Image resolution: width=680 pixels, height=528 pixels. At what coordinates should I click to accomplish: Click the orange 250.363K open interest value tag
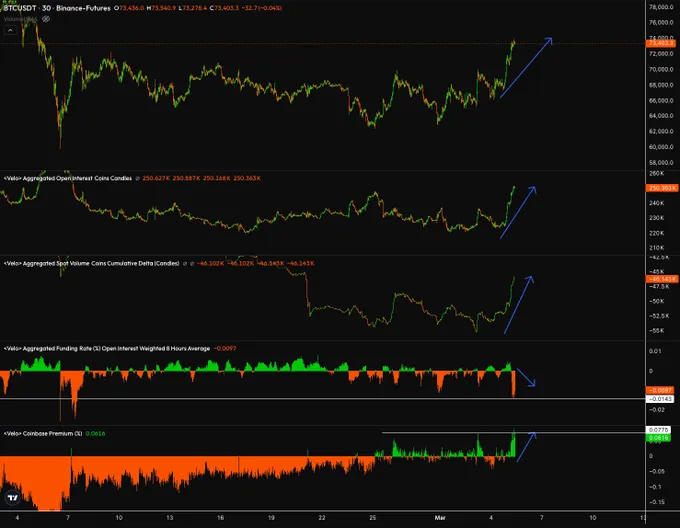tap(660, 188)
